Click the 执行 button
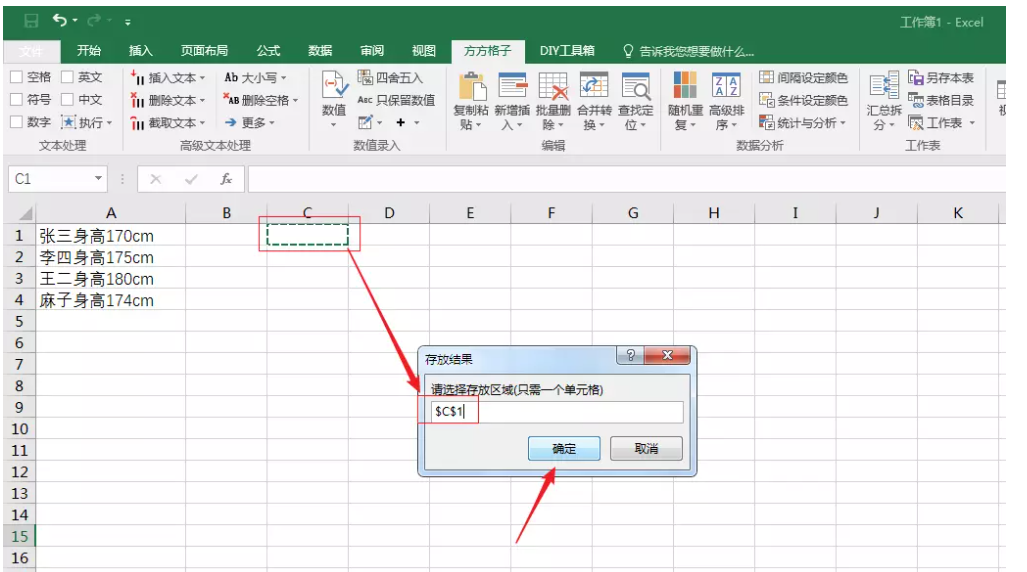This screenshot has height=572, width=1027. [86, 123]
